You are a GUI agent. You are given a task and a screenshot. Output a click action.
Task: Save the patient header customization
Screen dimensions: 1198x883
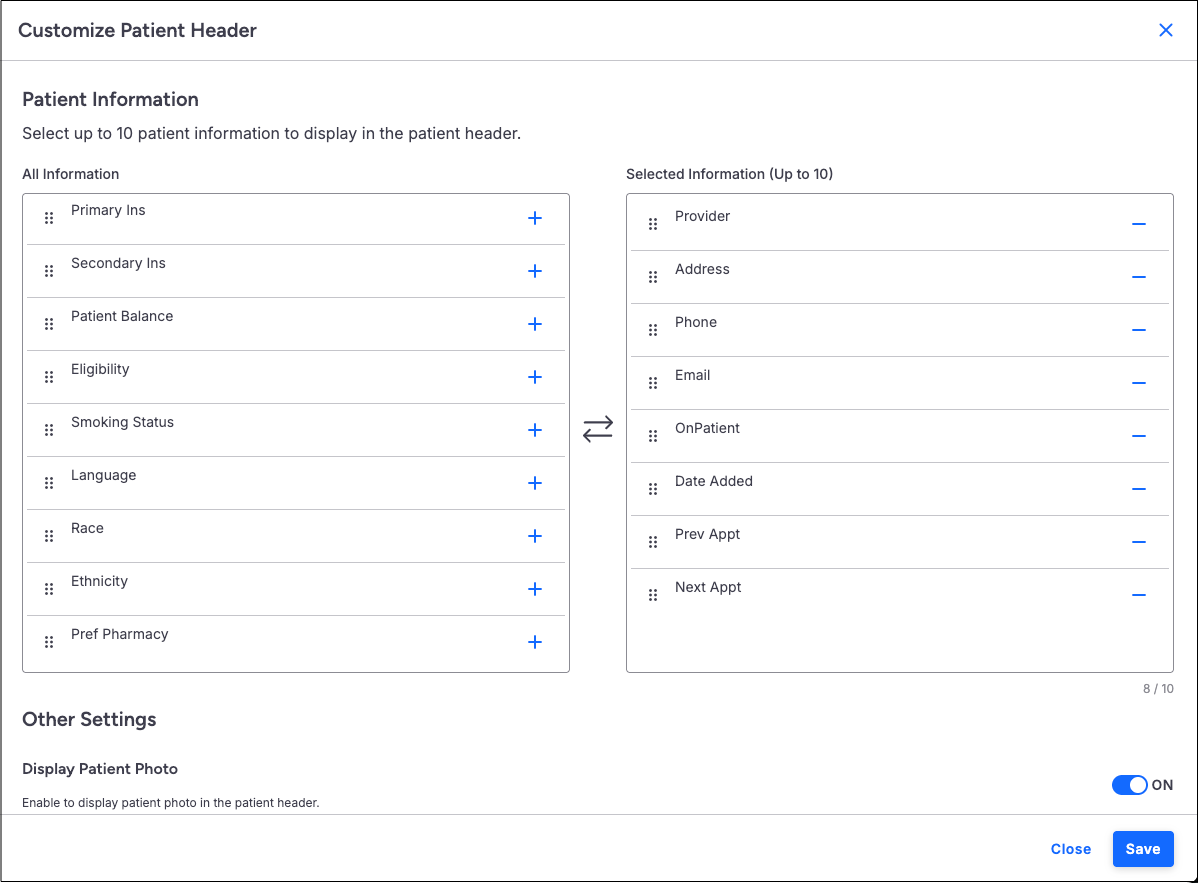1142,849
